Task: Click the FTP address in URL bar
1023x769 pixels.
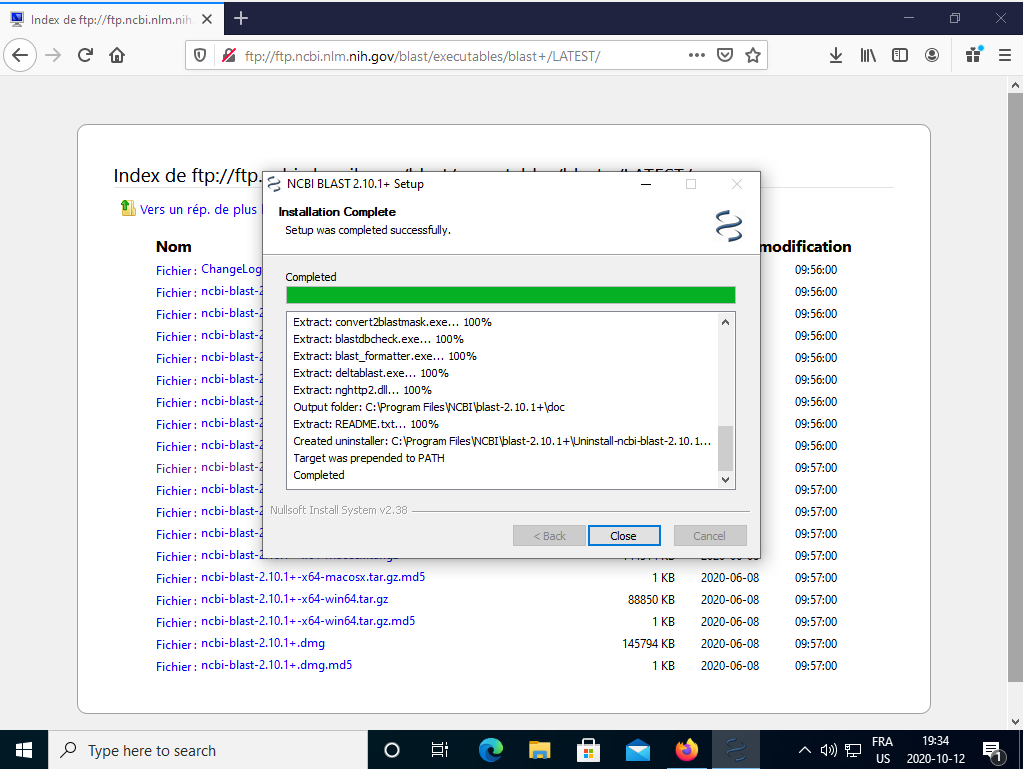Action: coord(422,56)
